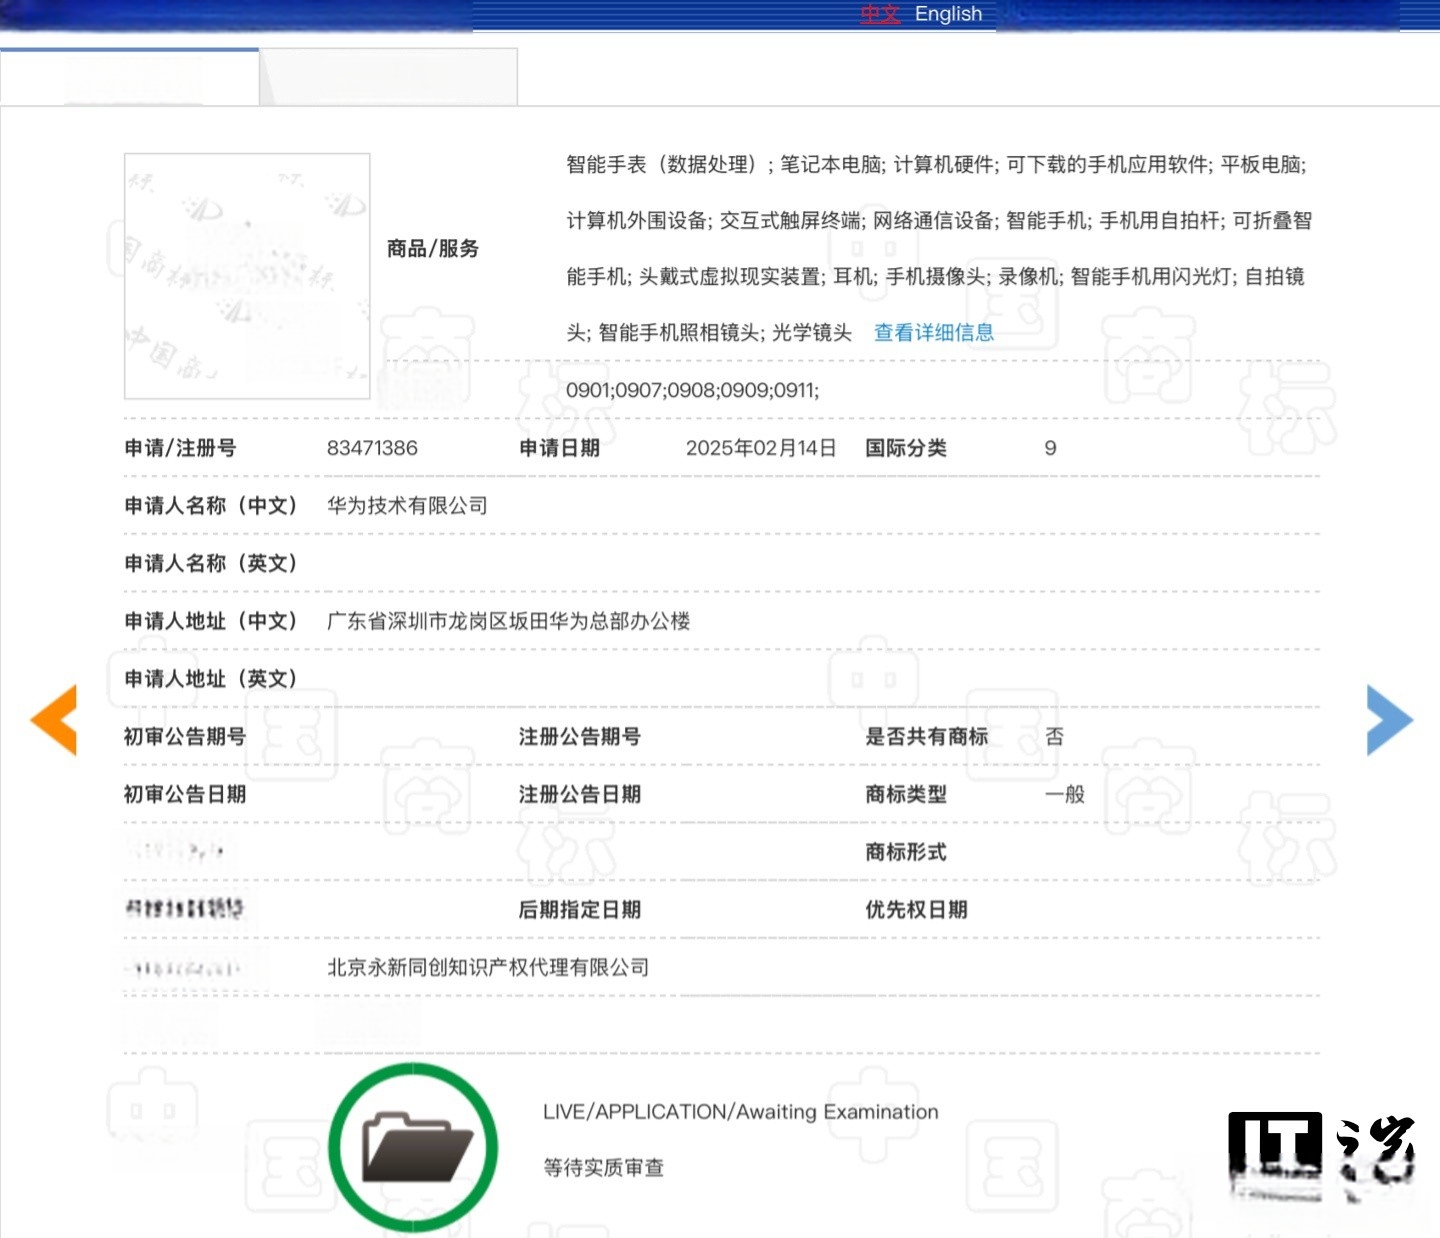Click goods text line starting 计算机外围设备

click(939, 221)
